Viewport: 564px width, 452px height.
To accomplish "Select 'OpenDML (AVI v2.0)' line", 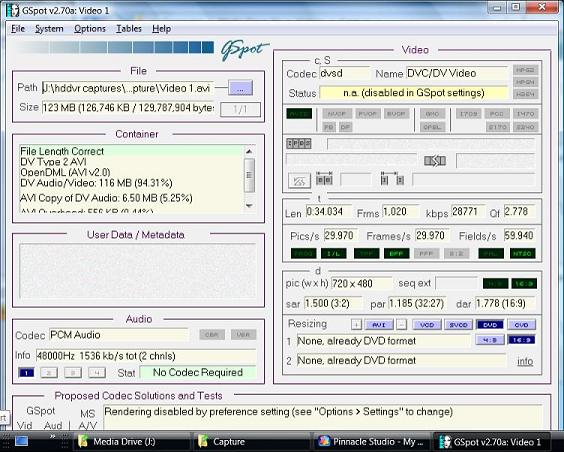I will coord(65,172).
